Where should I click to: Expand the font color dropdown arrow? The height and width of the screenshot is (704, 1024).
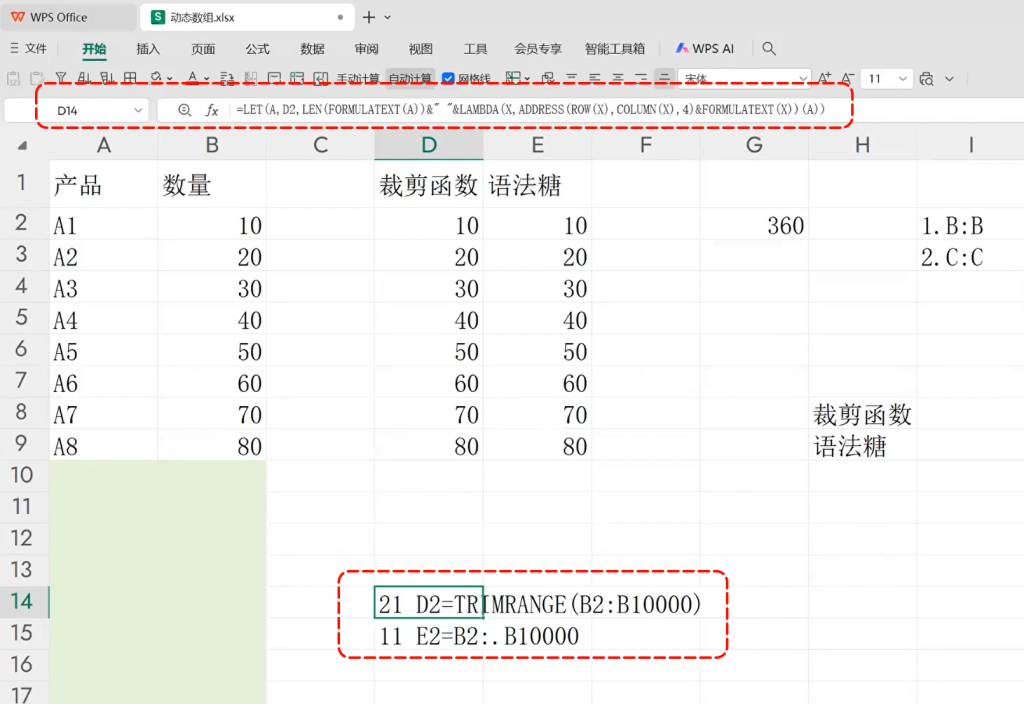(206, 79)
